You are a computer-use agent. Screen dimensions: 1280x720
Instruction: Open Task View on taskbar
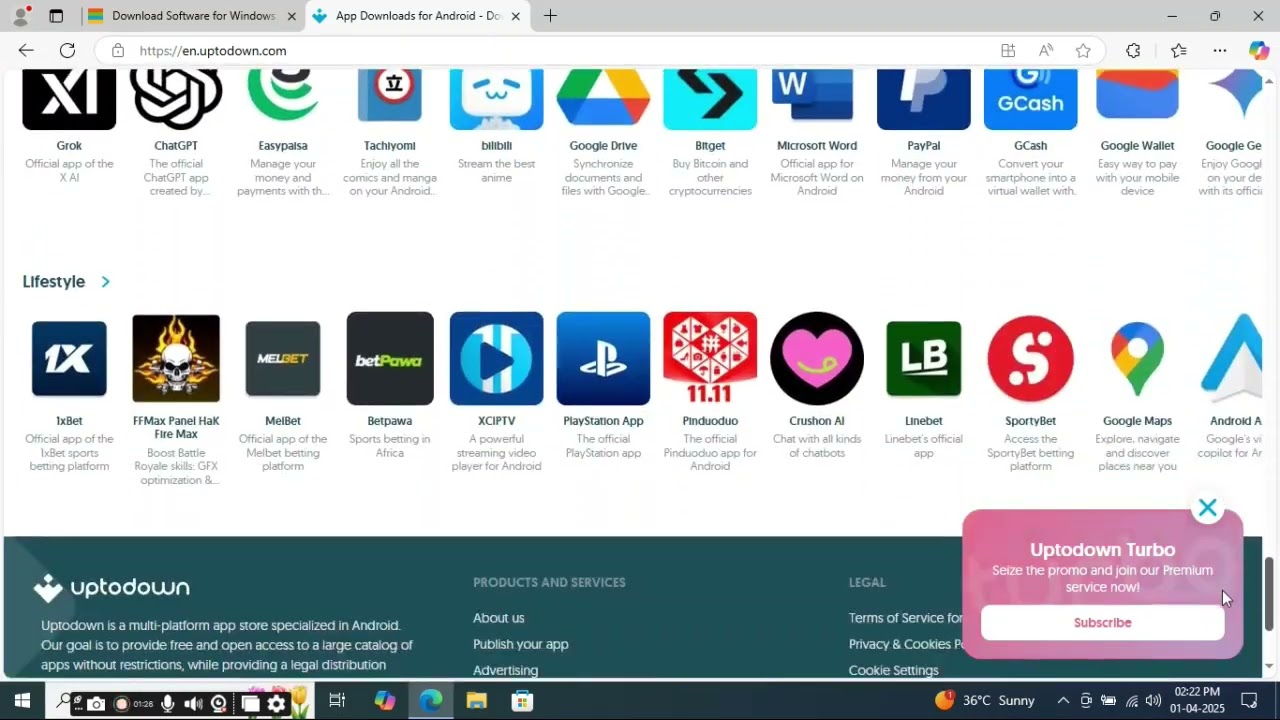337,701
